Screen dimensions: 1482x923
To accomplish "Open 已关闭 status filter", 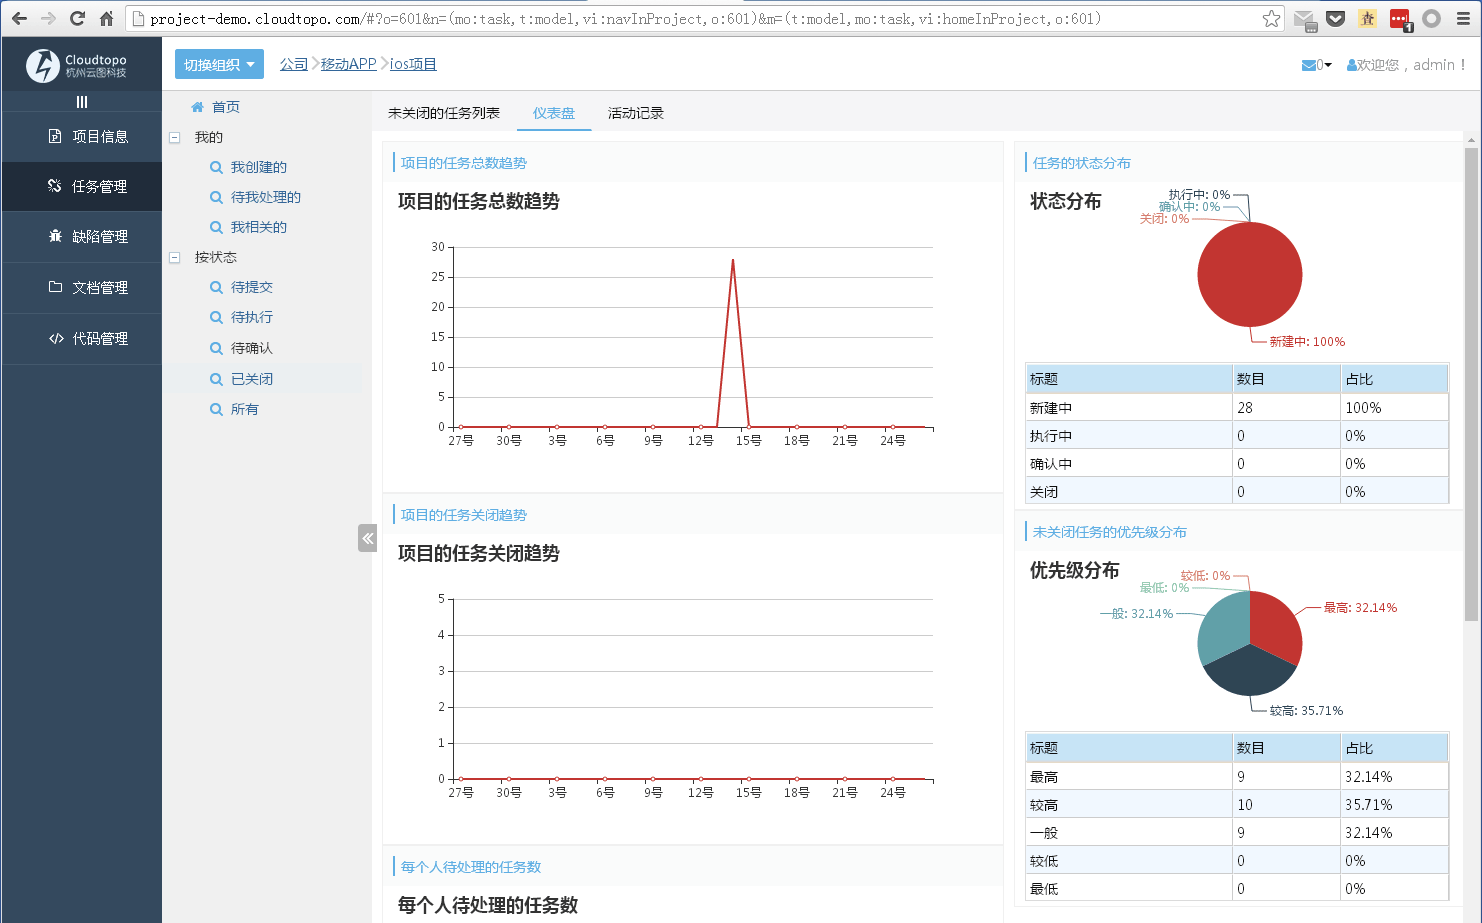I will click(252, 379).
